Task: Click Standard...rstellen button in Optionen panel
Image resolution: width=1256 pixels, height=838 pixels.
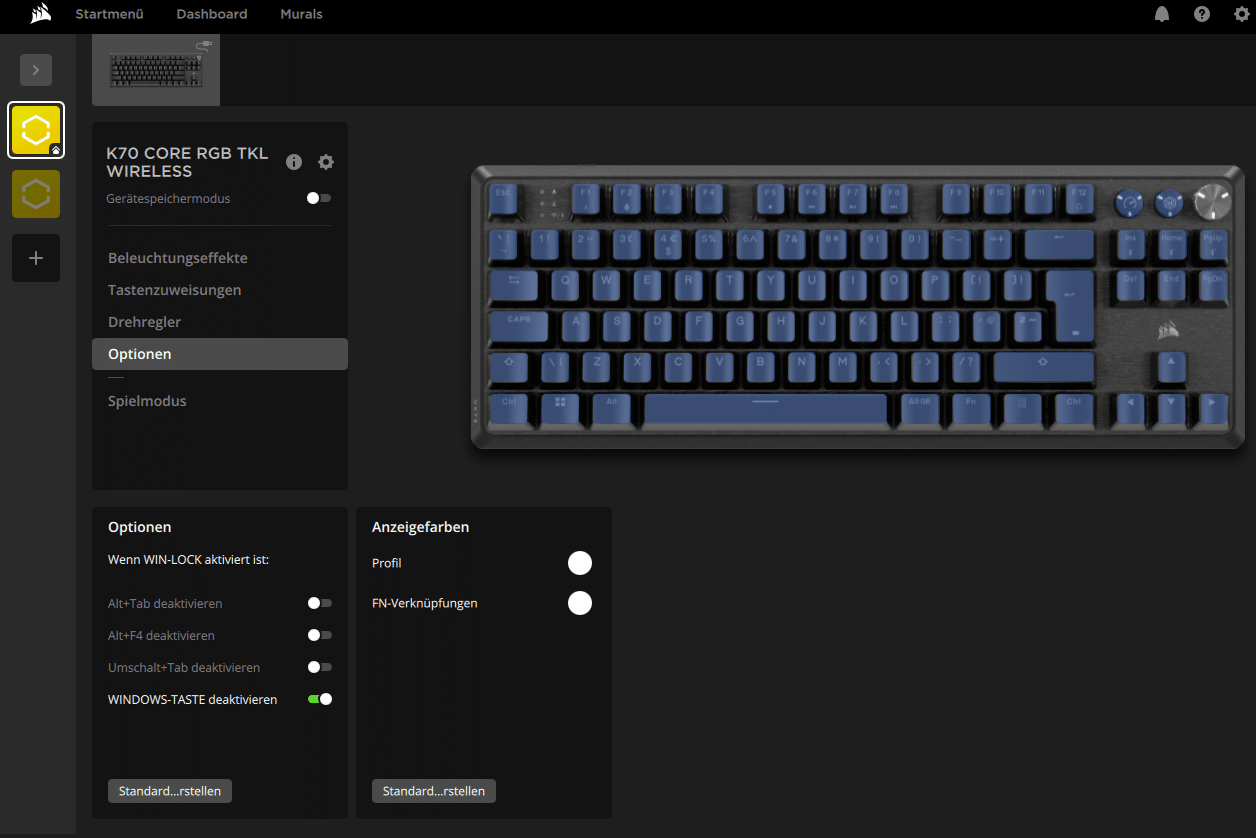Action: pos(170,791)
